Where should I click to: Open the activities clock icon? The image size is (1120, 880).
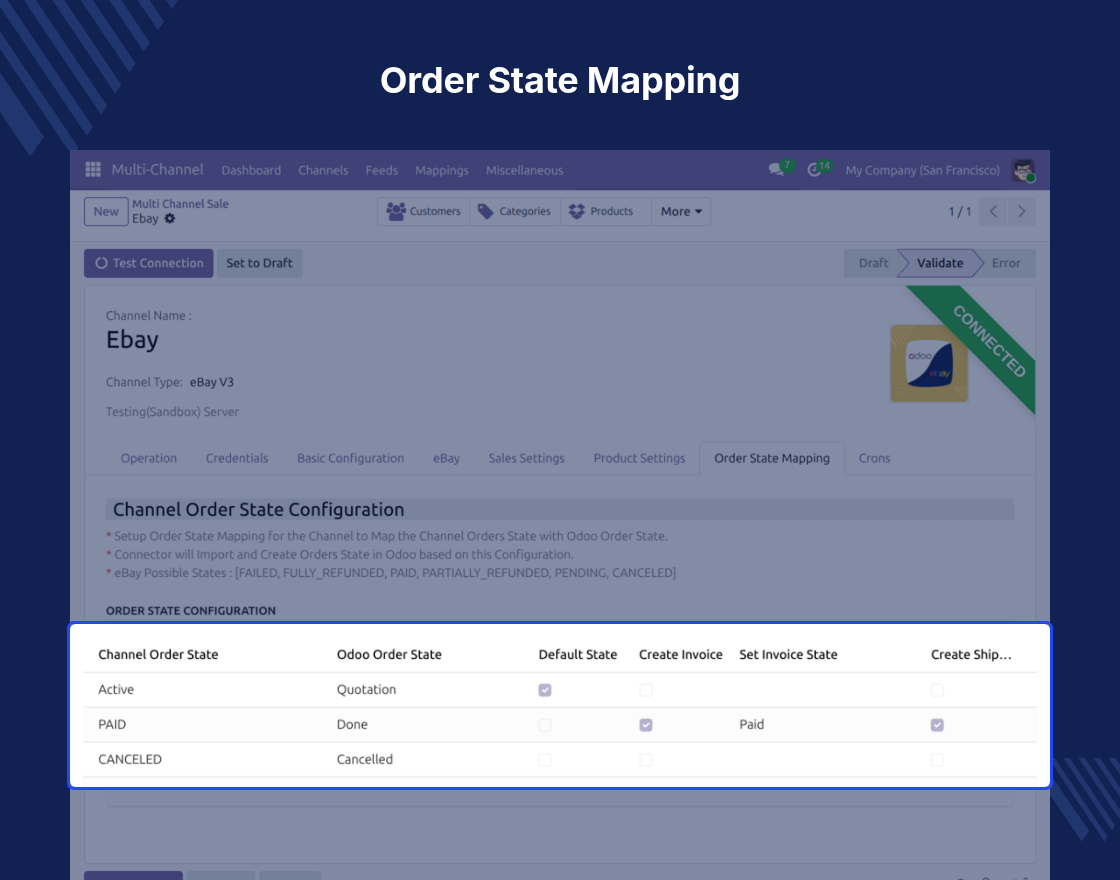pos(814,170)
